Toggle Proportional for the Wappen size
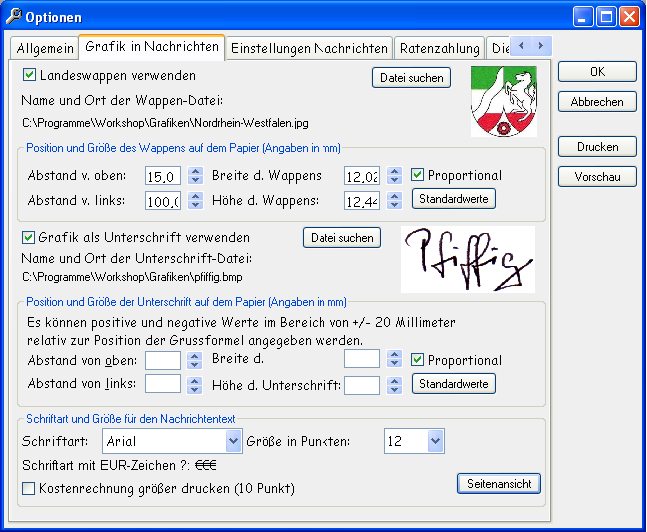 click(418, 175)
